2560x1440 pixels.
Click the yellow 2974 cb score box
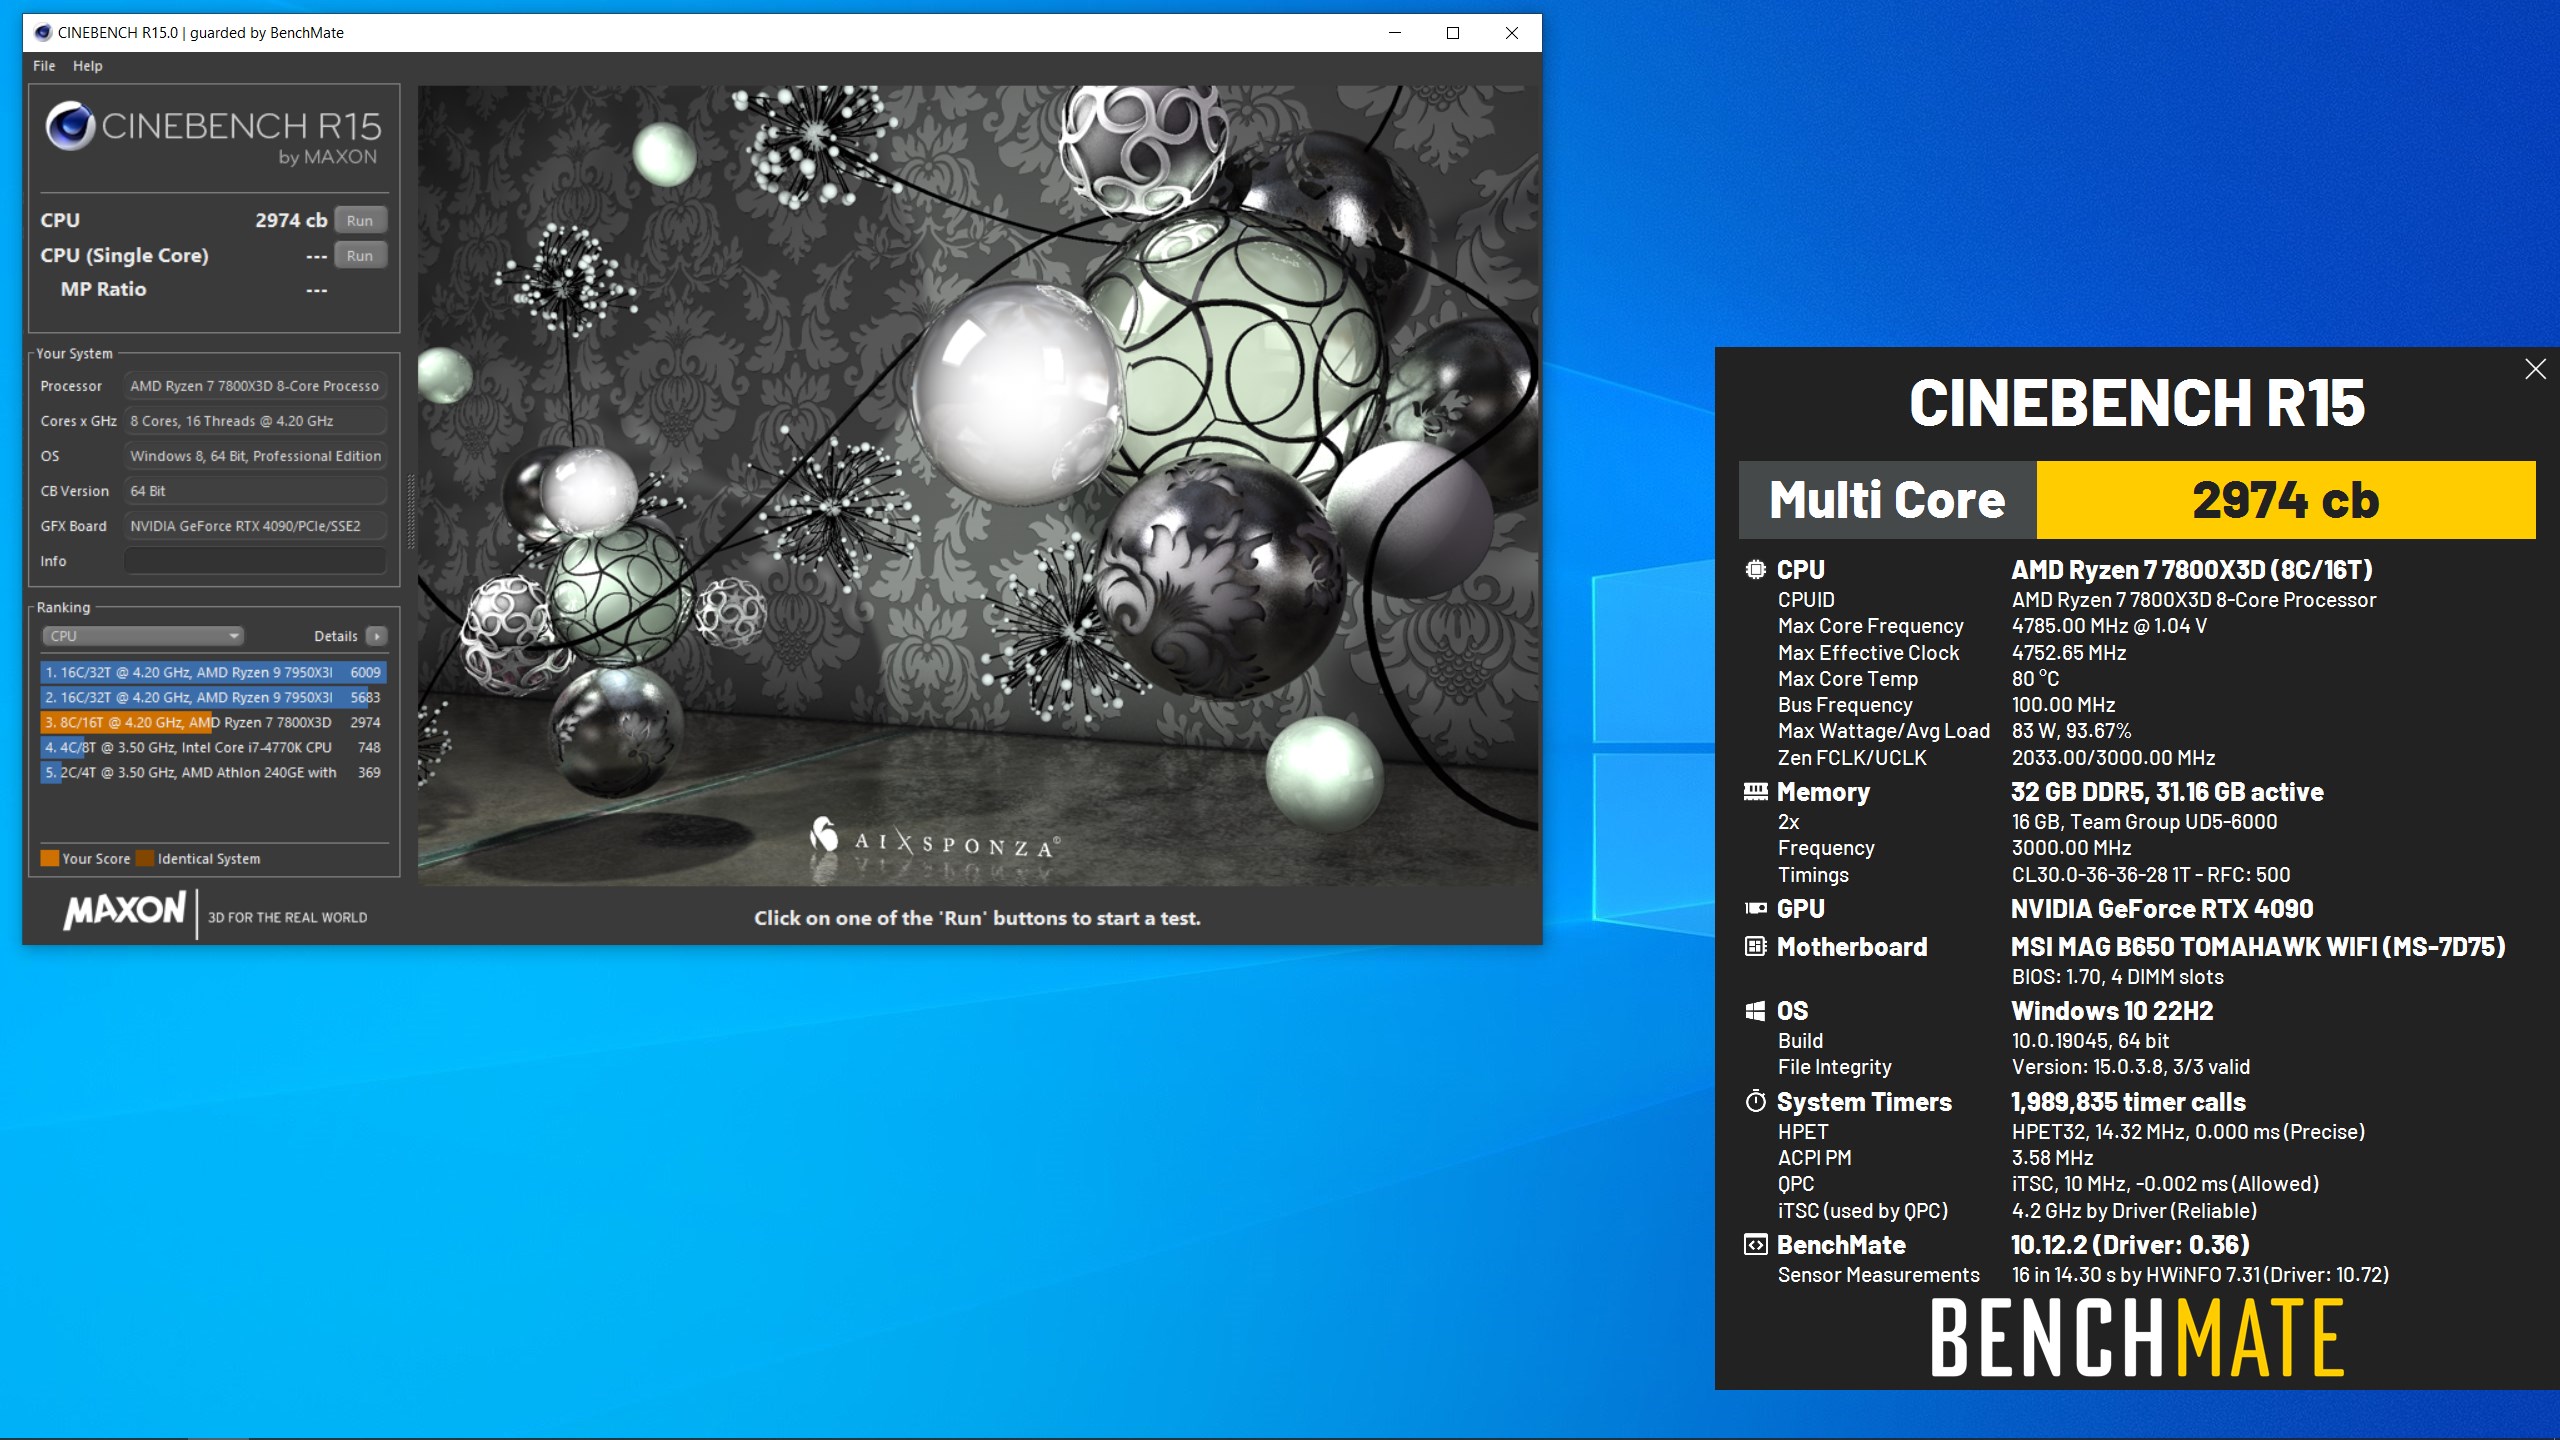[2286, 500]
